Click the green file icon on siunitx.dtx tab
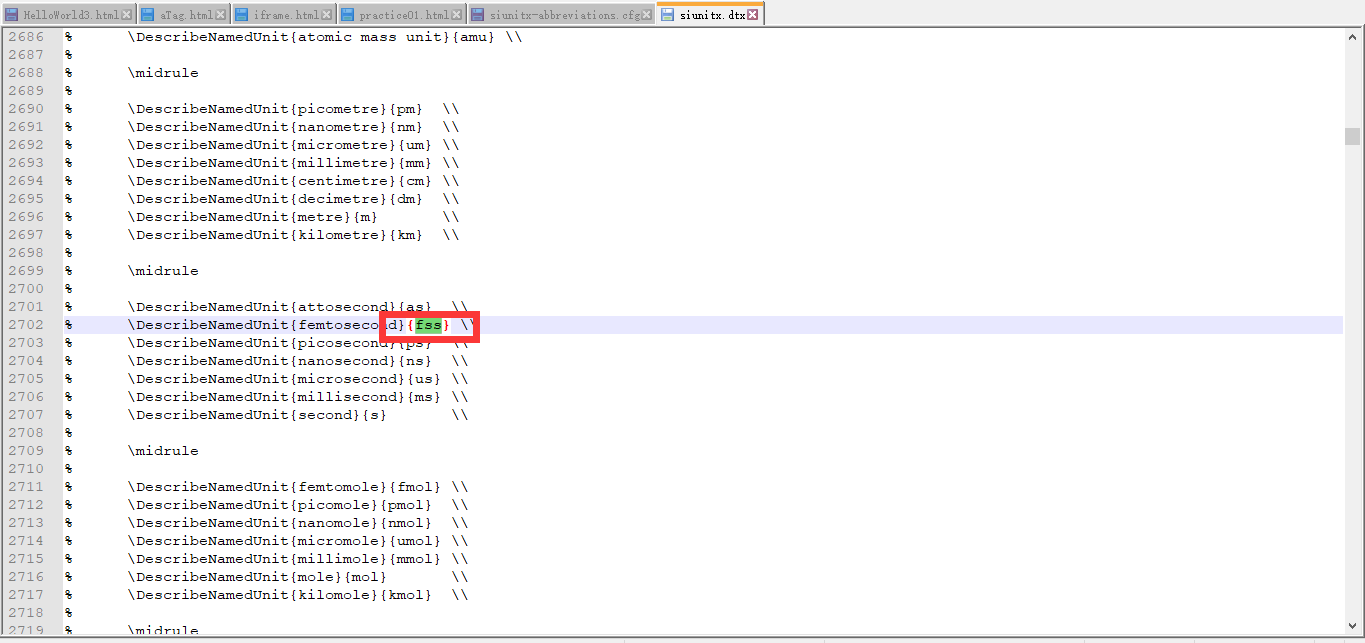Viewport: 1365px width, 643px height. tap(669, 14)
